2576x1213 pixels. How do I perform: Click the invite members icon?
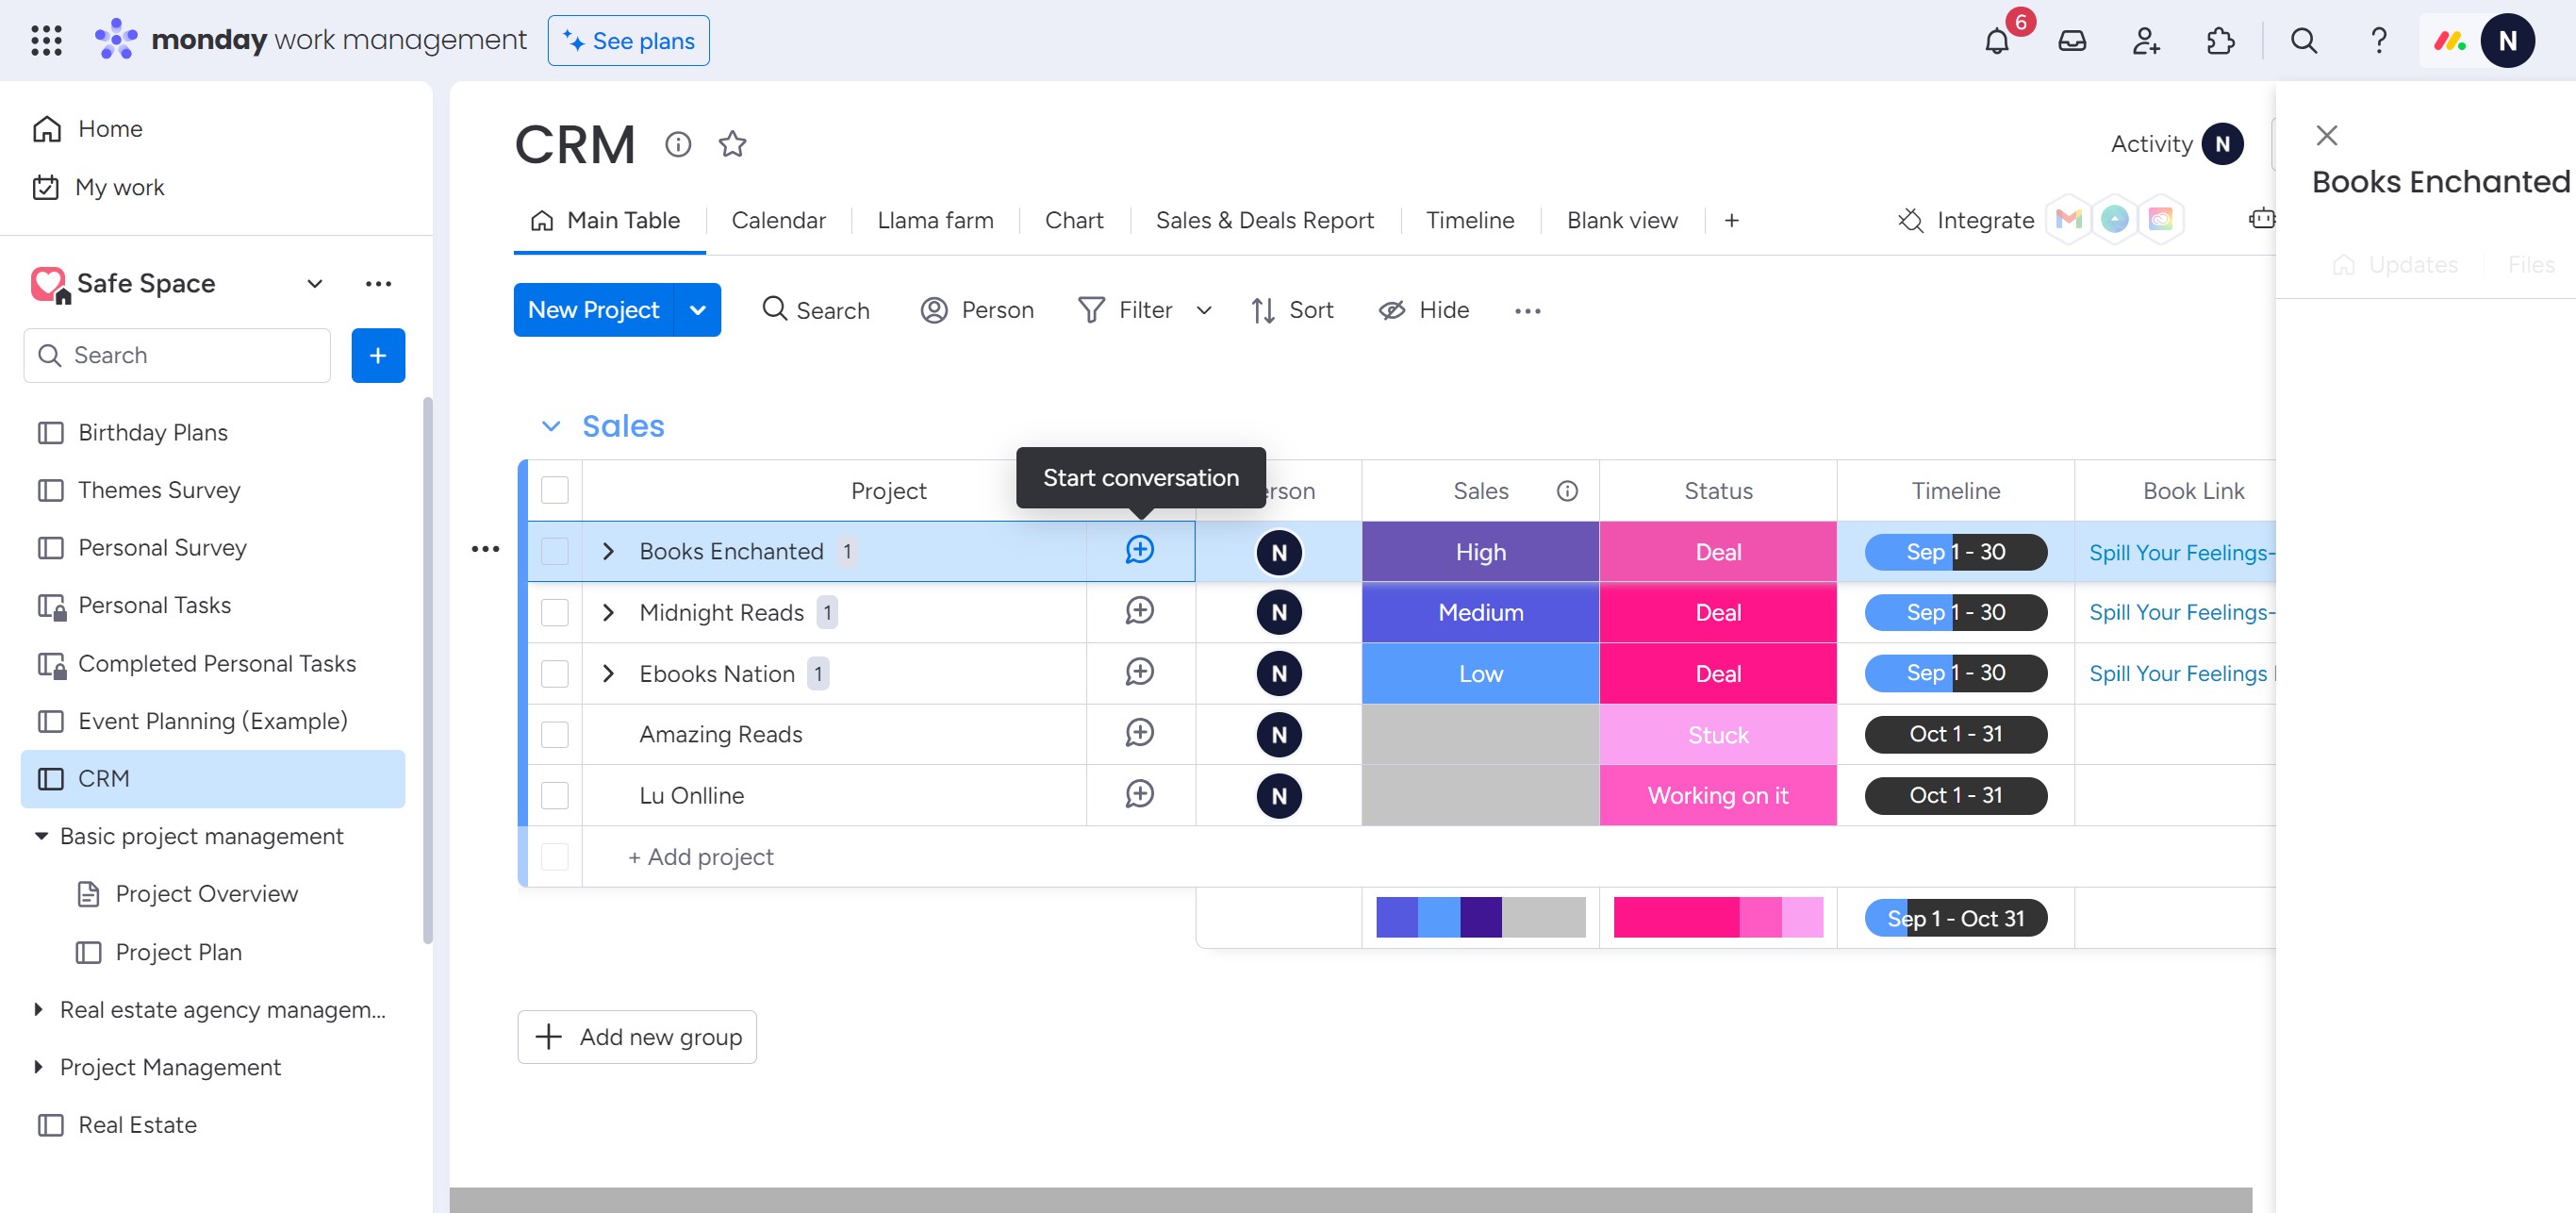click(x=2146, y=41)
